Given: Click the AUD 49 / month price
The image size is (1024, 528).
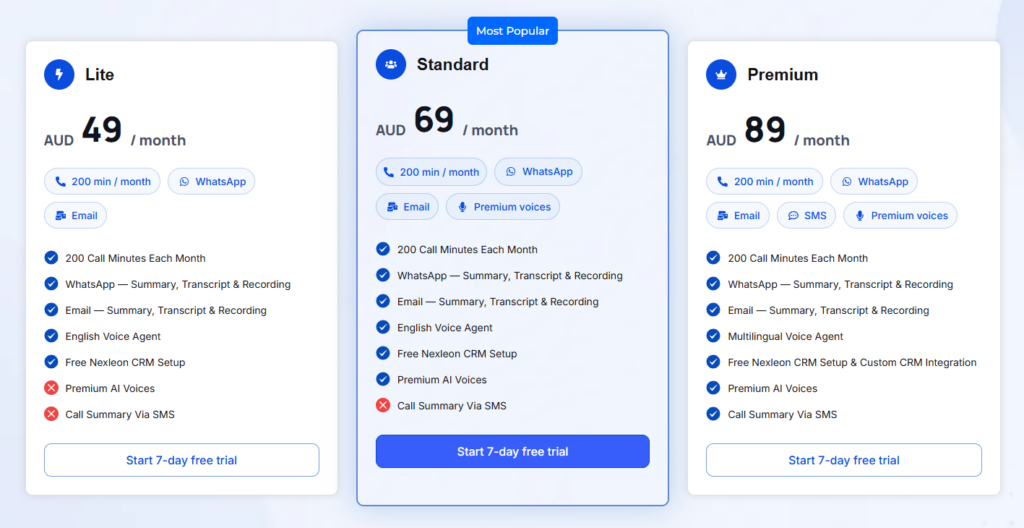Looking at the screenshot, I should [115, 131].
